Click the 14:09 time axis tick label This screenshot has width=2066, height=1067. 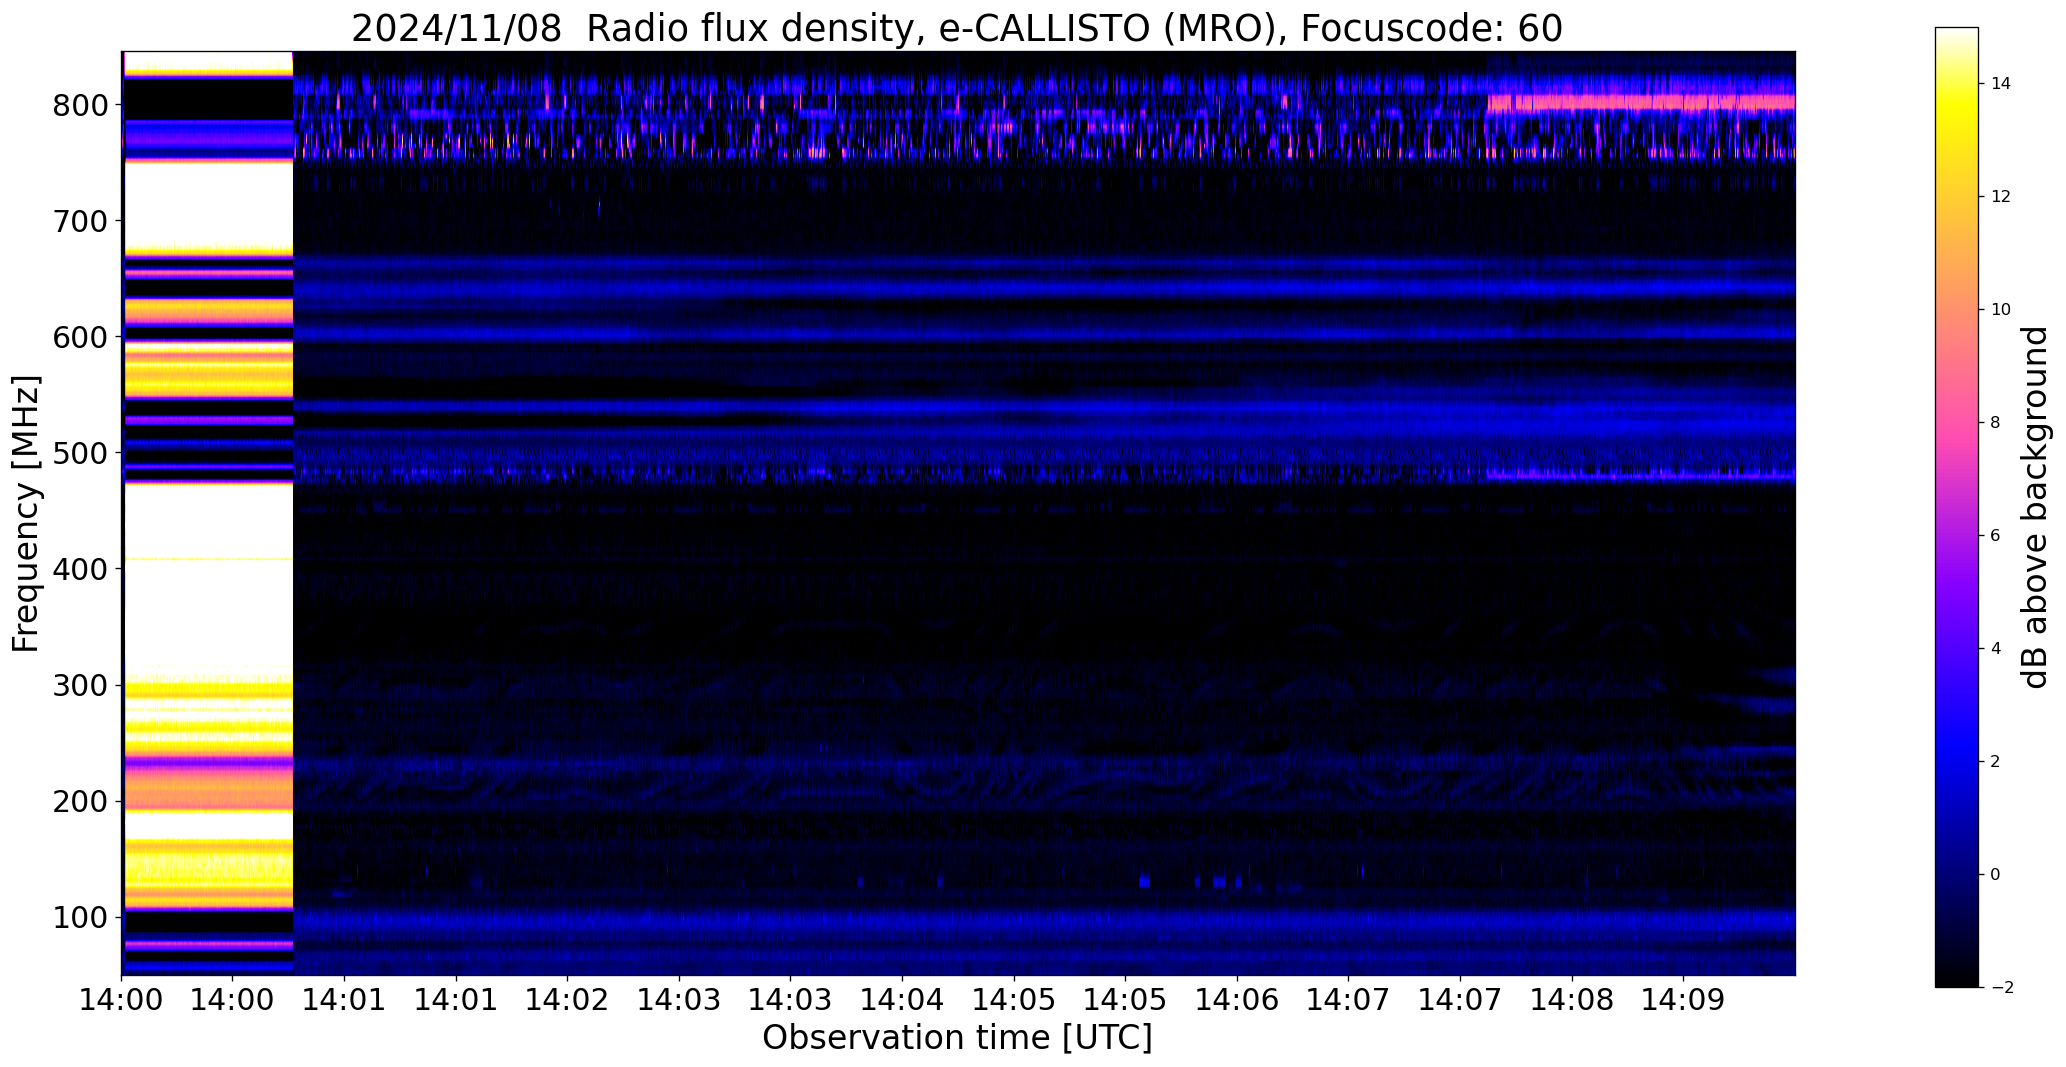pos(1683,1000)
